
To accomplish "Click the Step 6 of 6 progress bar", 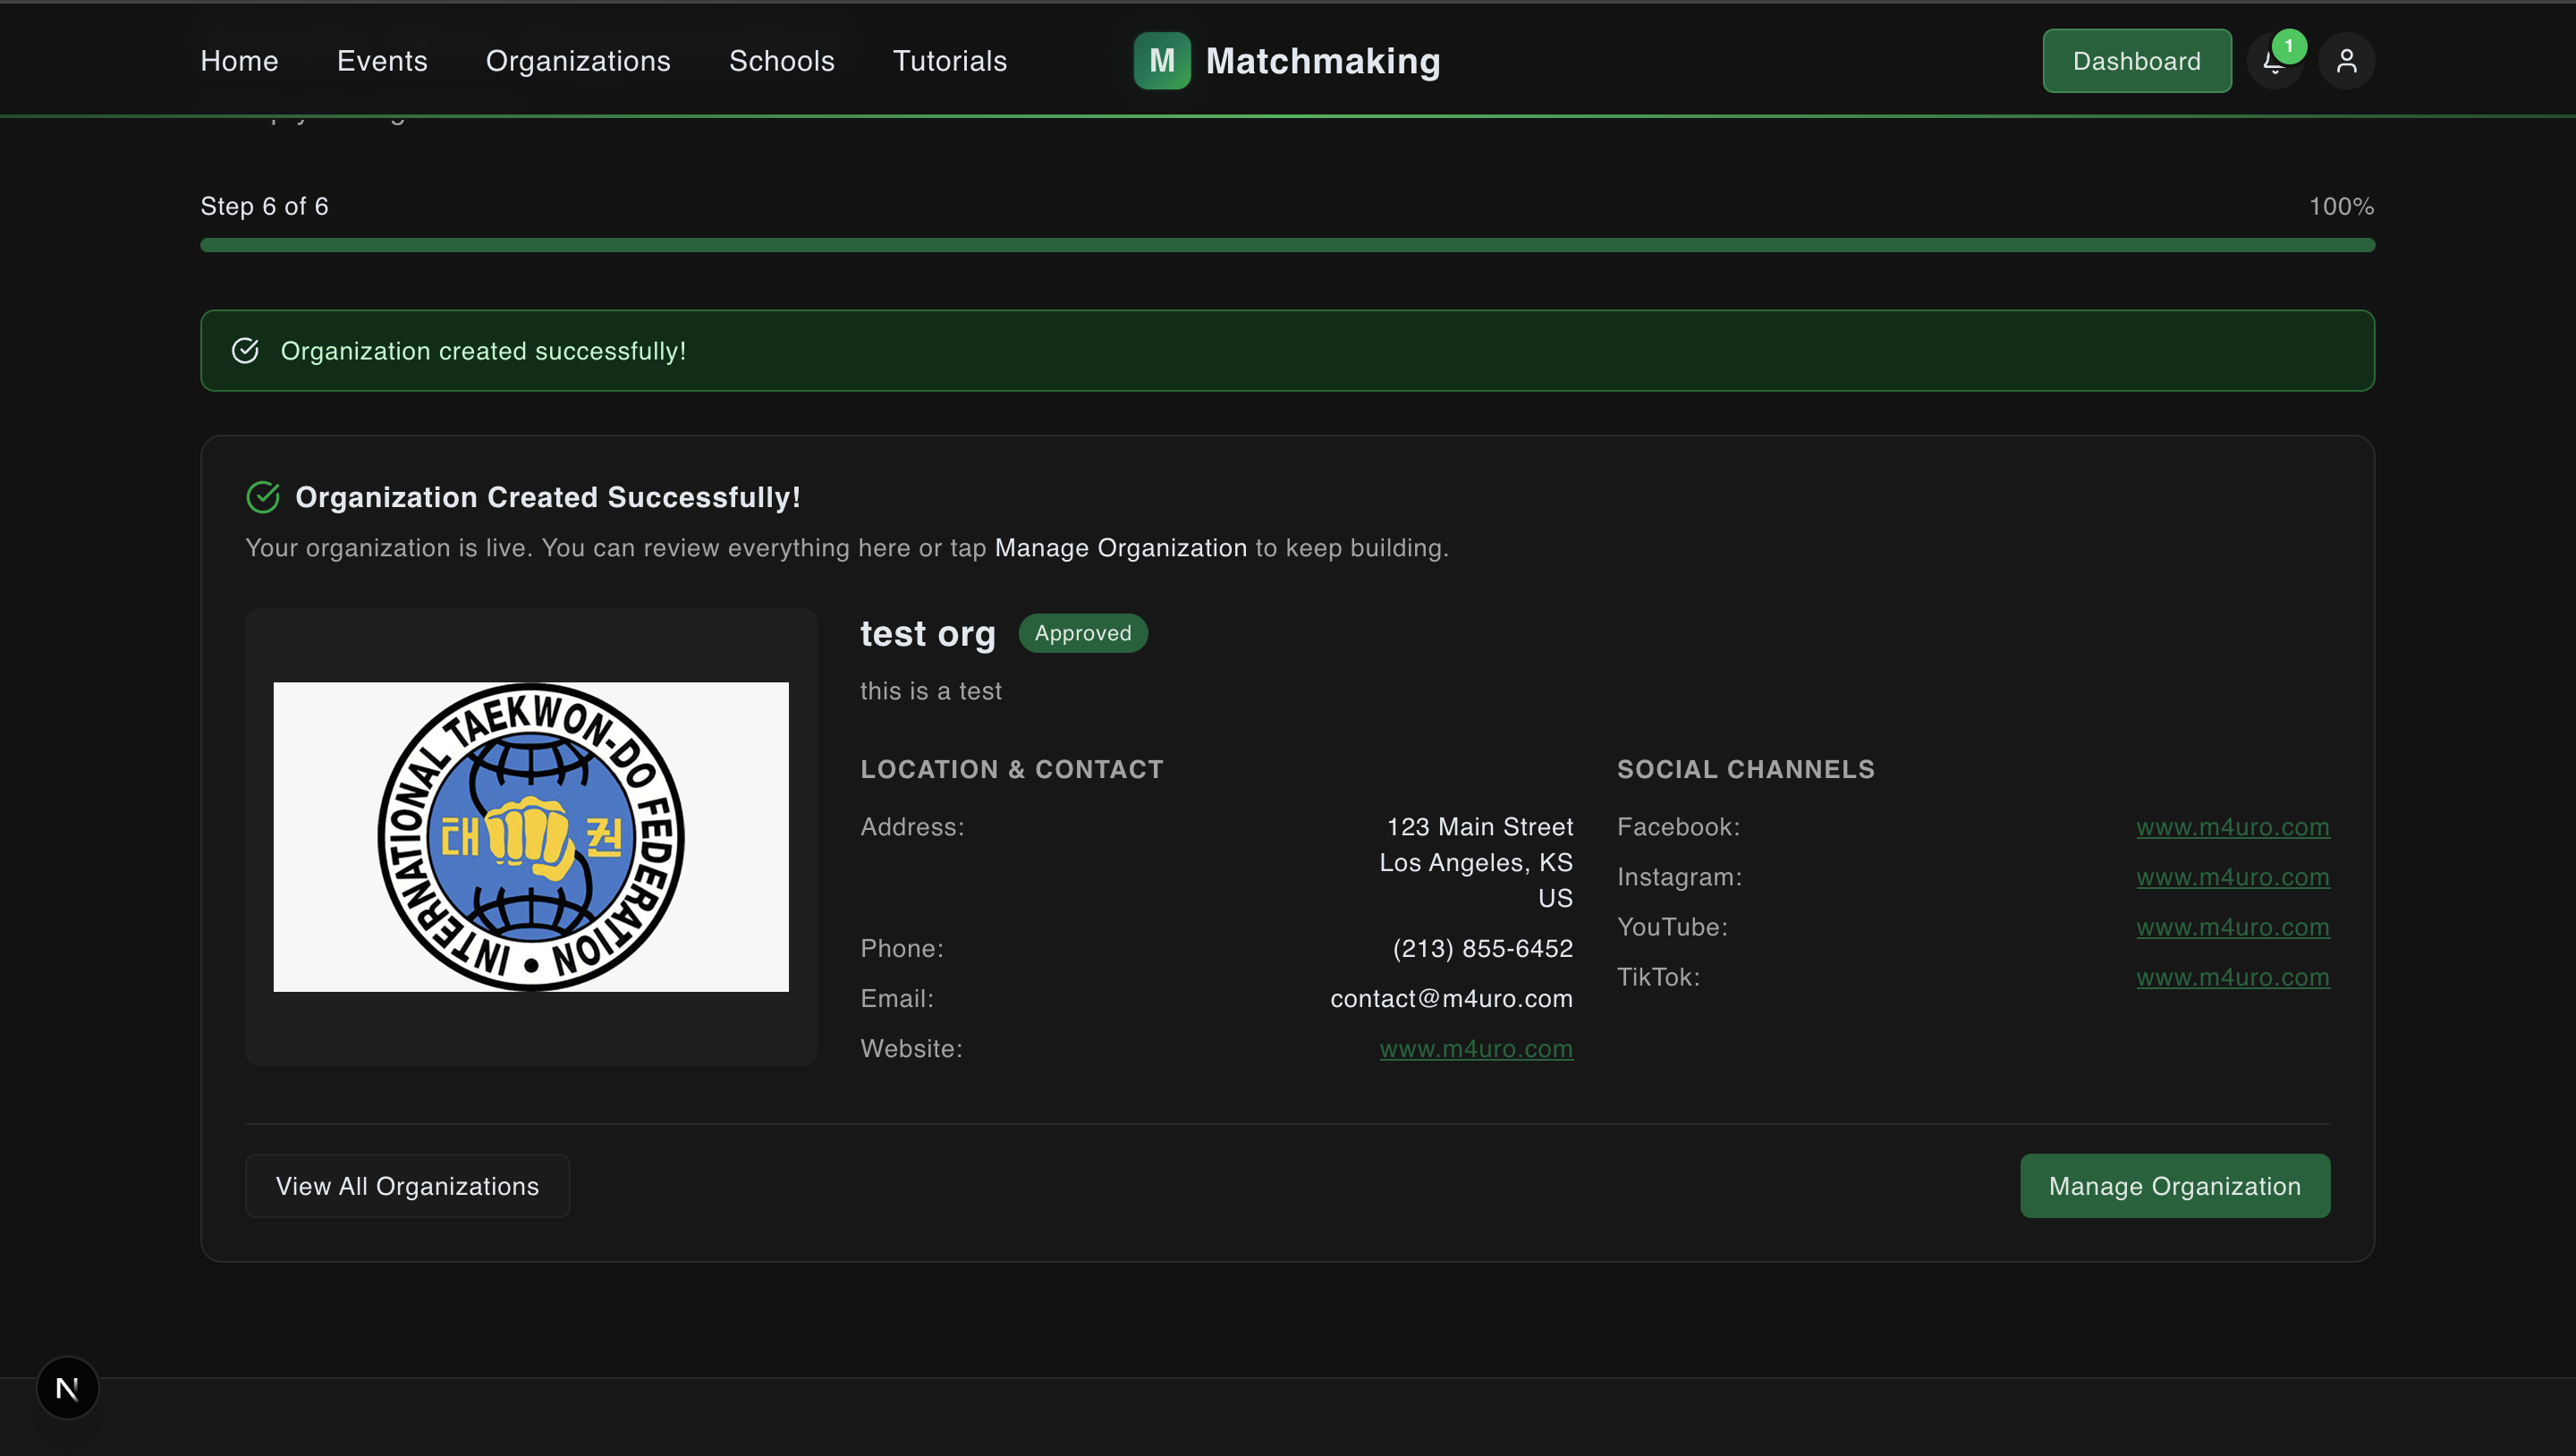I will pos(1287,245).
